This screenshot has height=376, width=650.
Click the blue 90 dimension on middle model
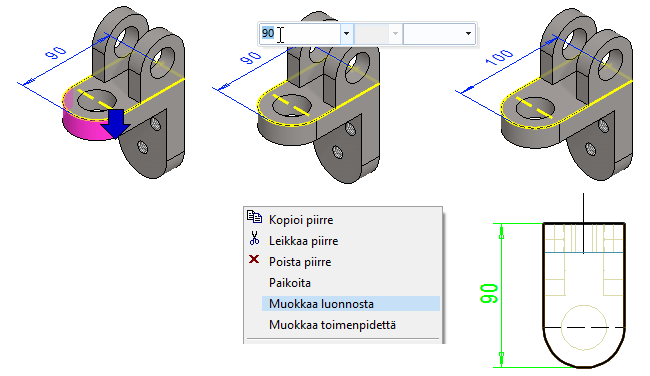click(251, 58)
